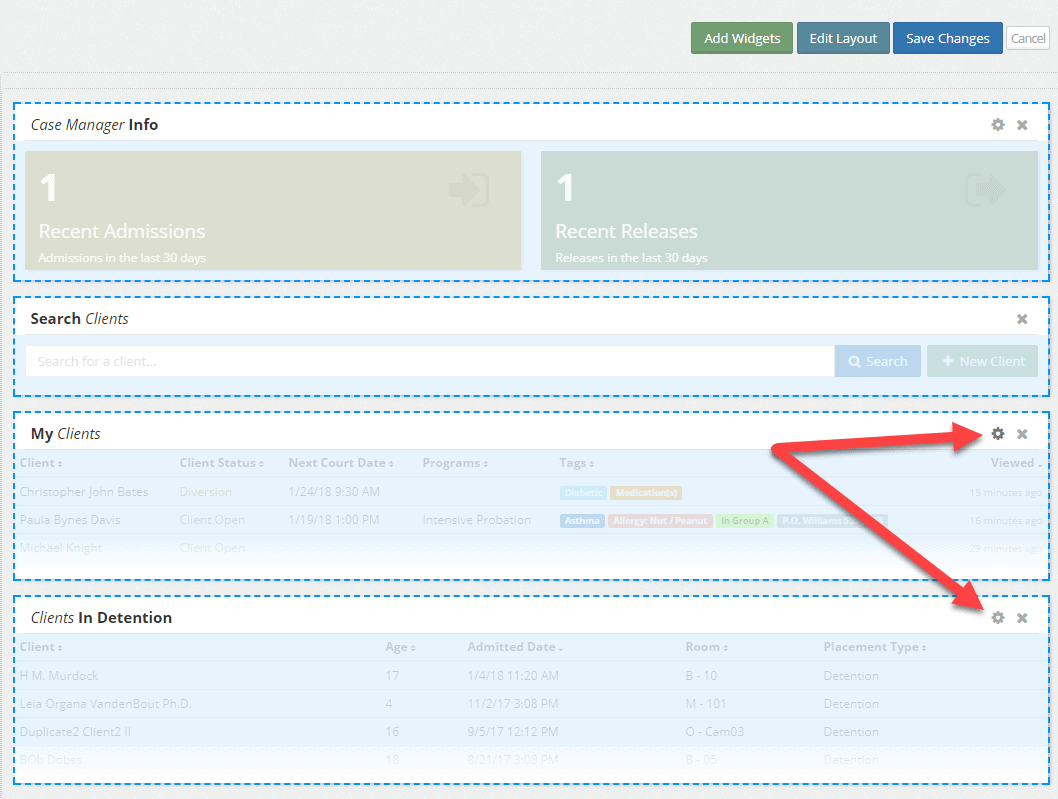This screenshot has height=799, width=1058.
Task: Sort detention list by Admitted Date
Action: [514, 647]
